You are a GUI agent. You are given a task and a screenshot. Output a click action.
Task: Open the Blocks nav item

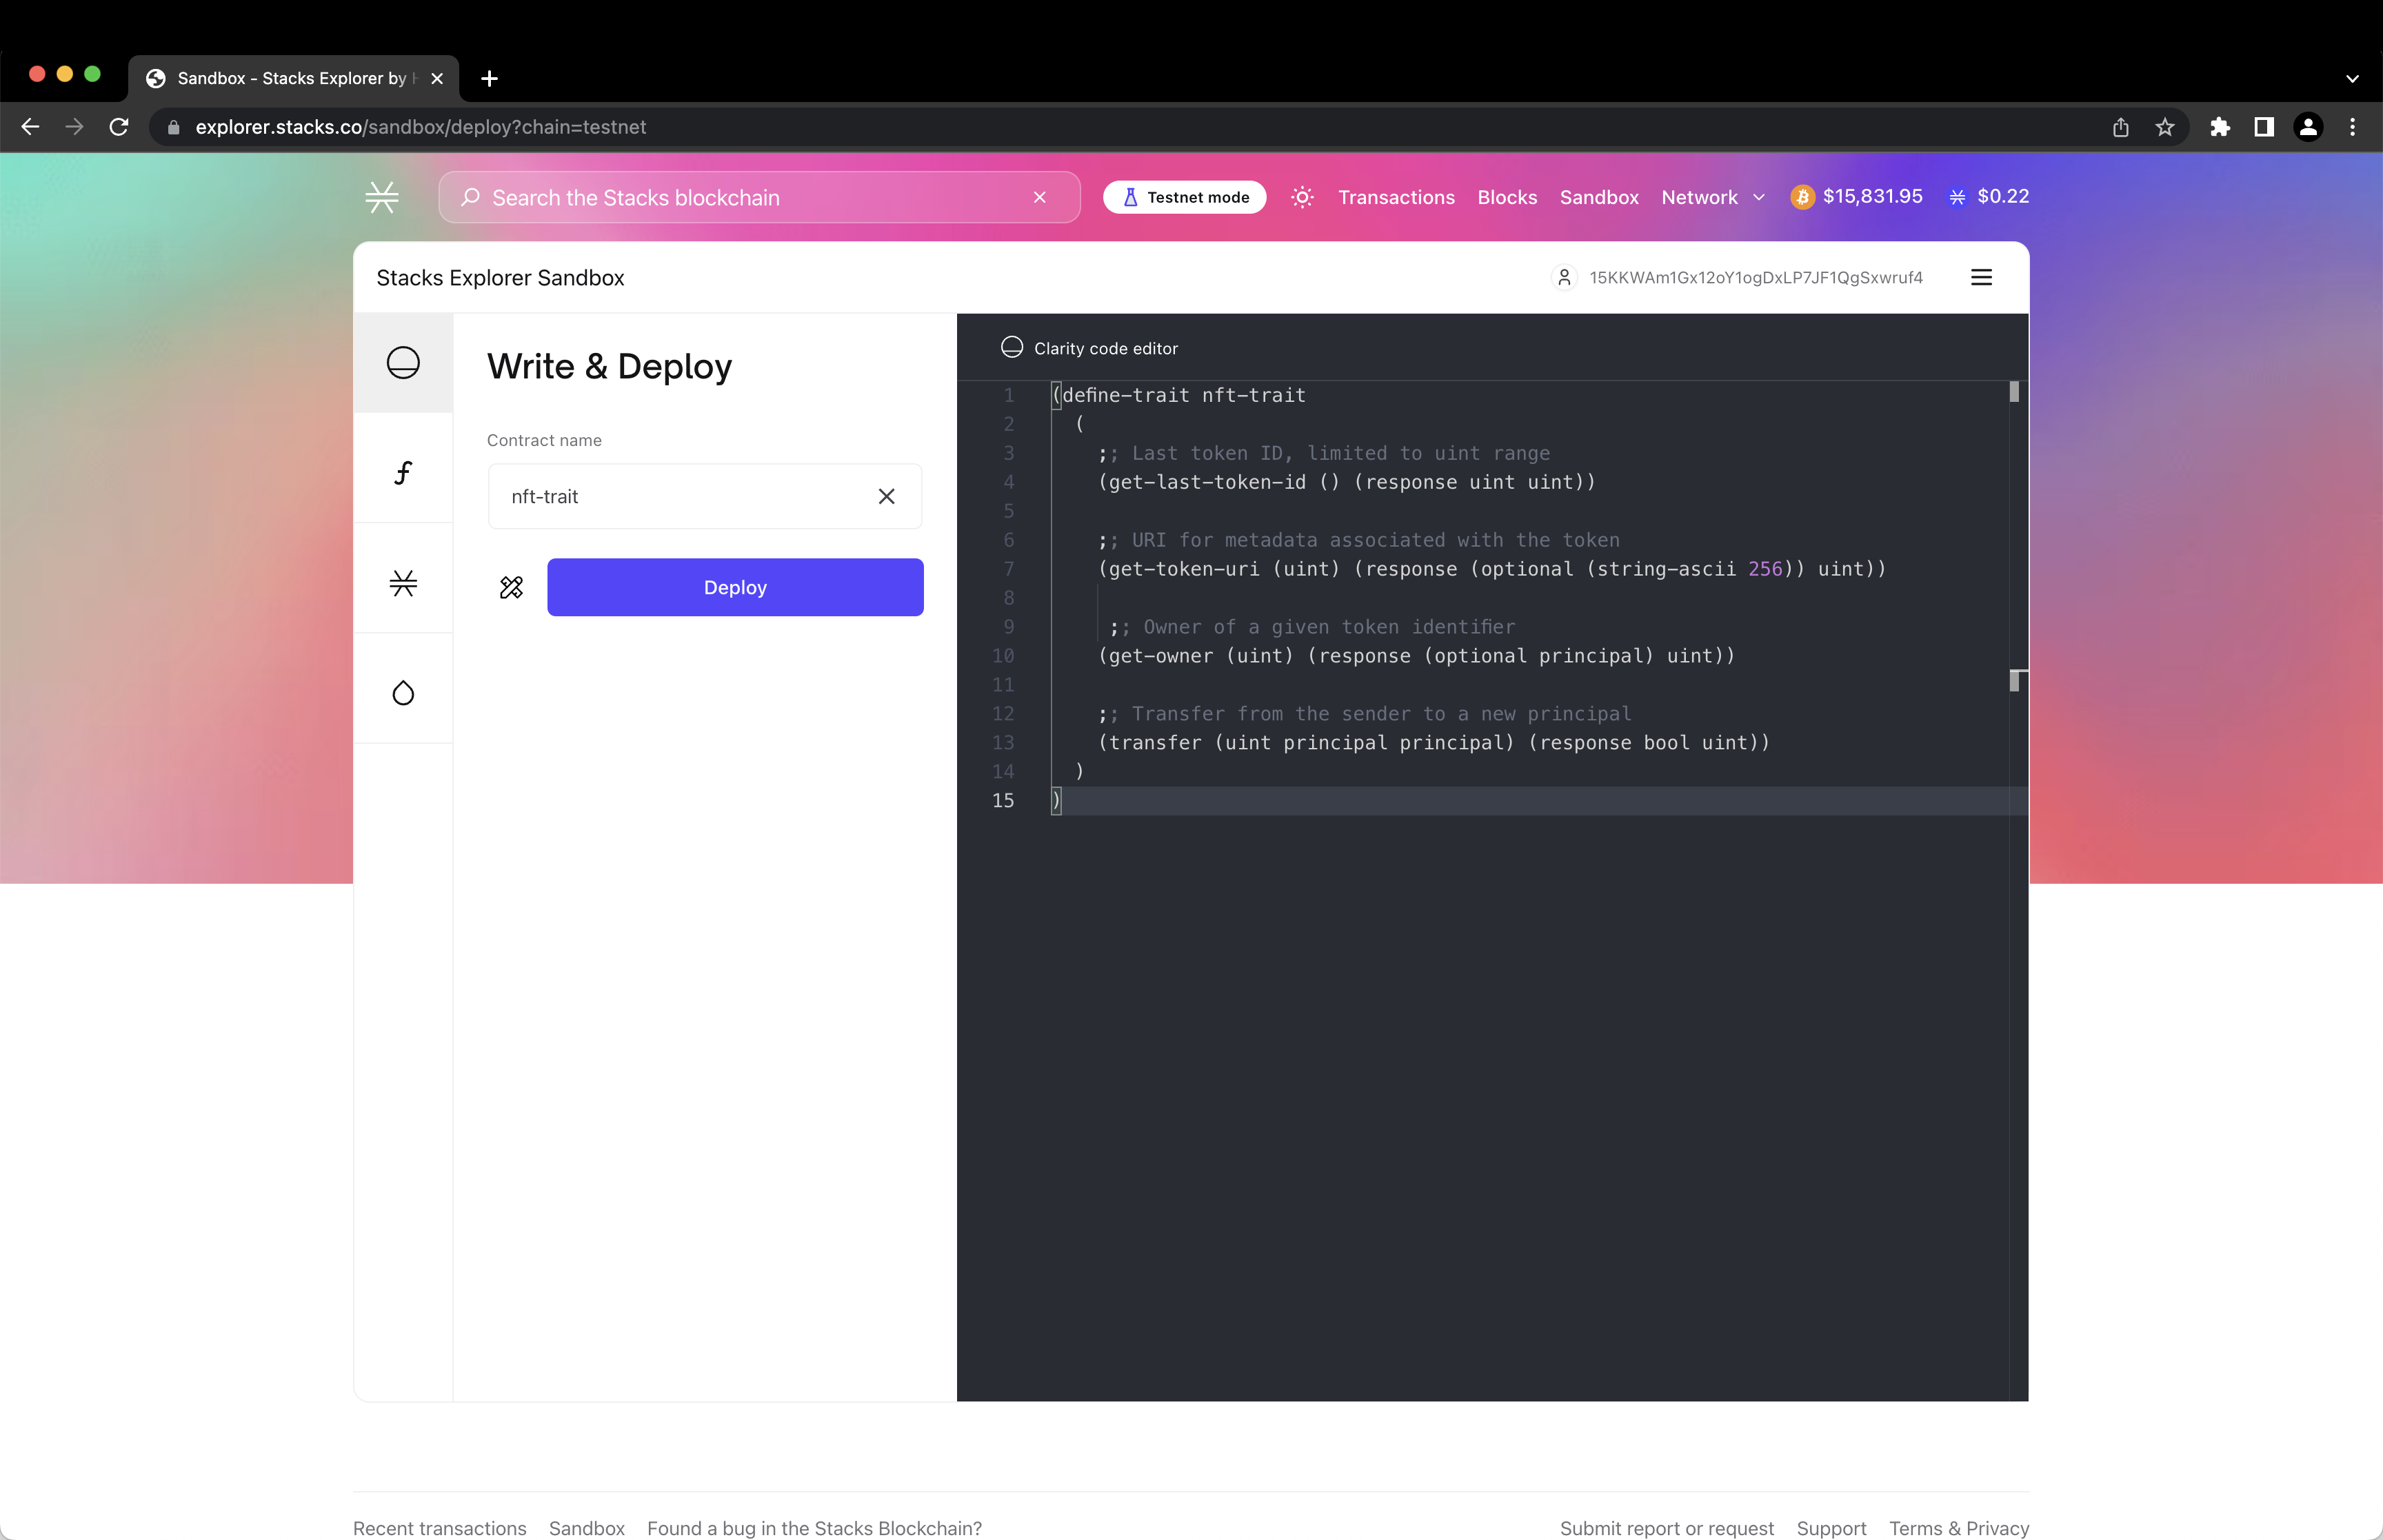1507,197
